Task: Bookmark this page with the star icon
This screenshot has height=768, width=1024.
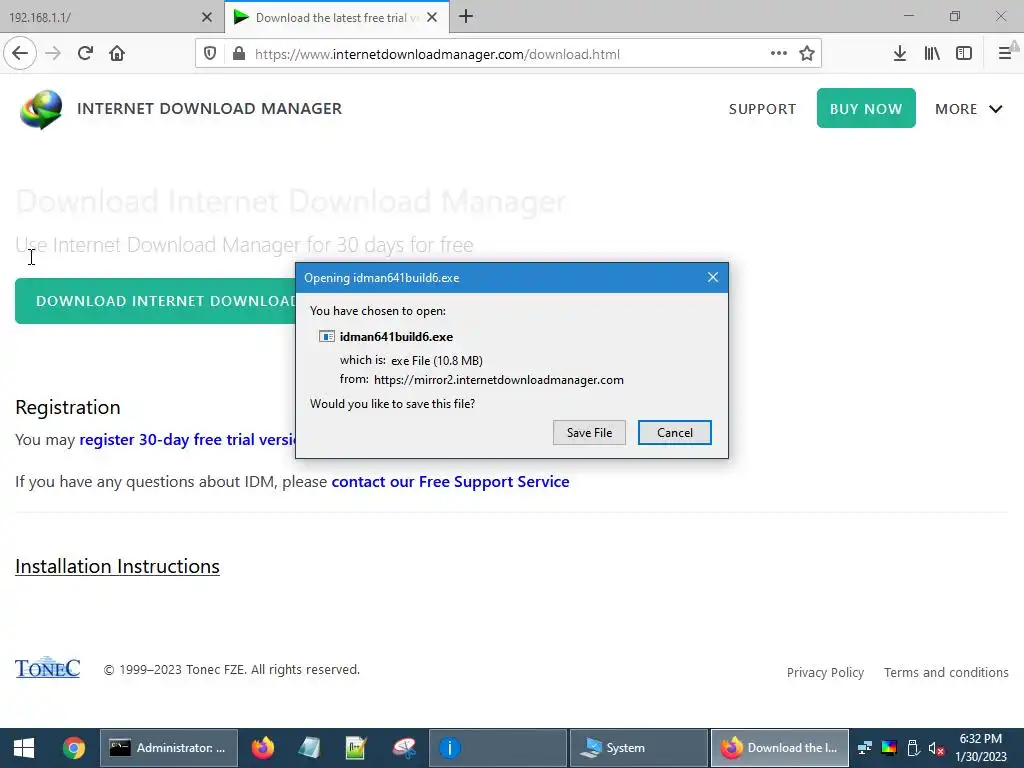Action: click(807, 54)
